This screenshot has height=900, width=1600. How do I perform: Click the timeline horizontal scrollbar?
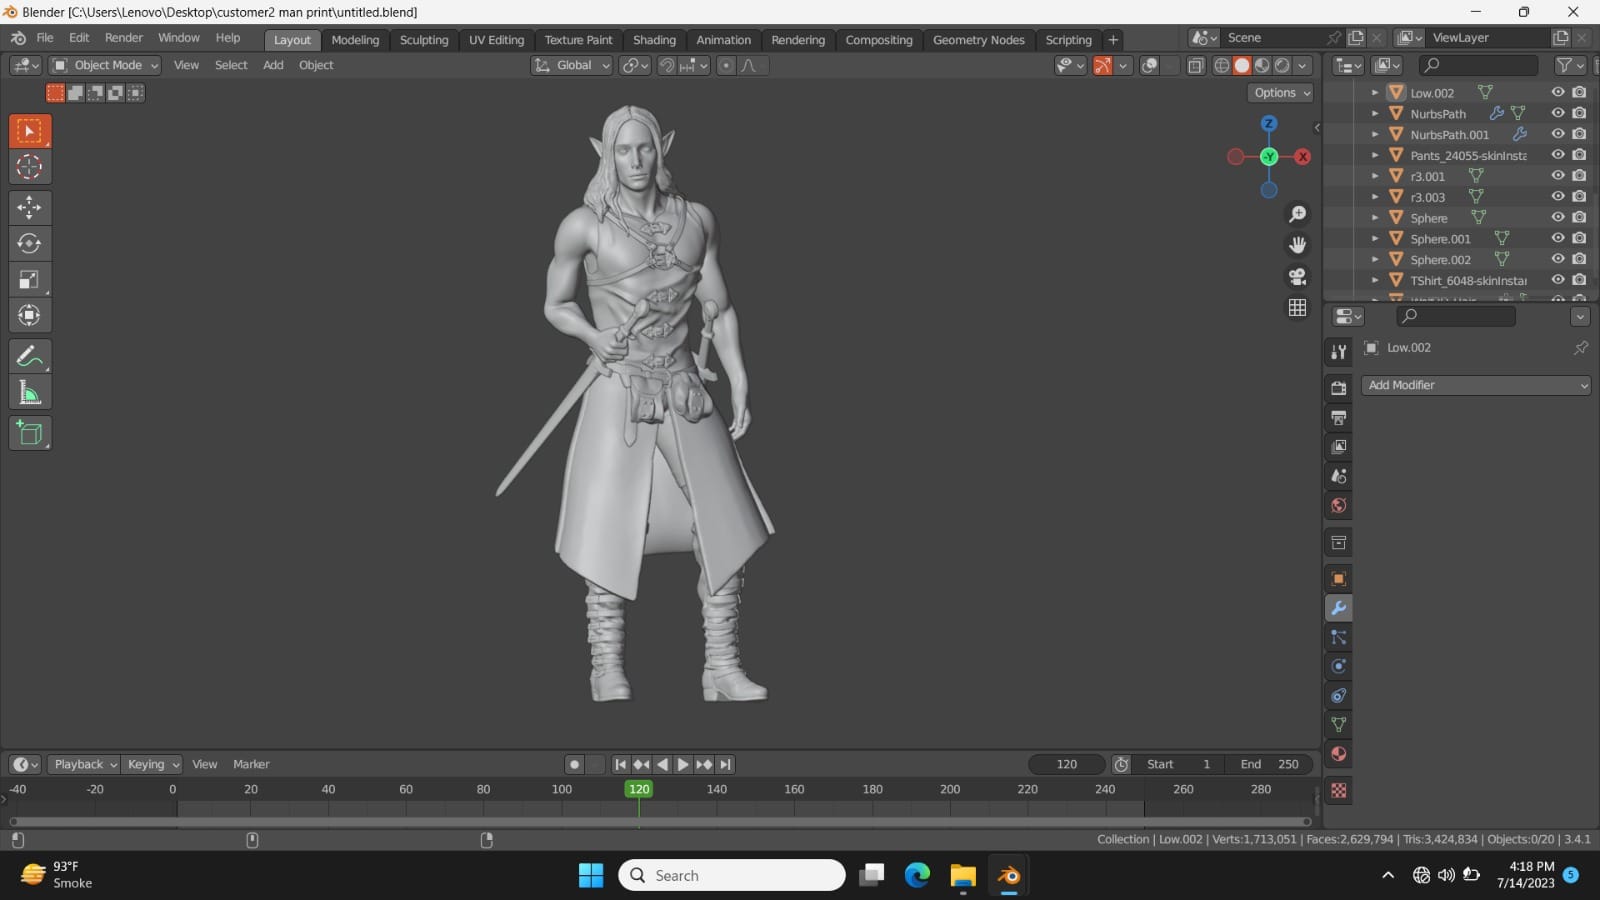click(x=660, y=822)
